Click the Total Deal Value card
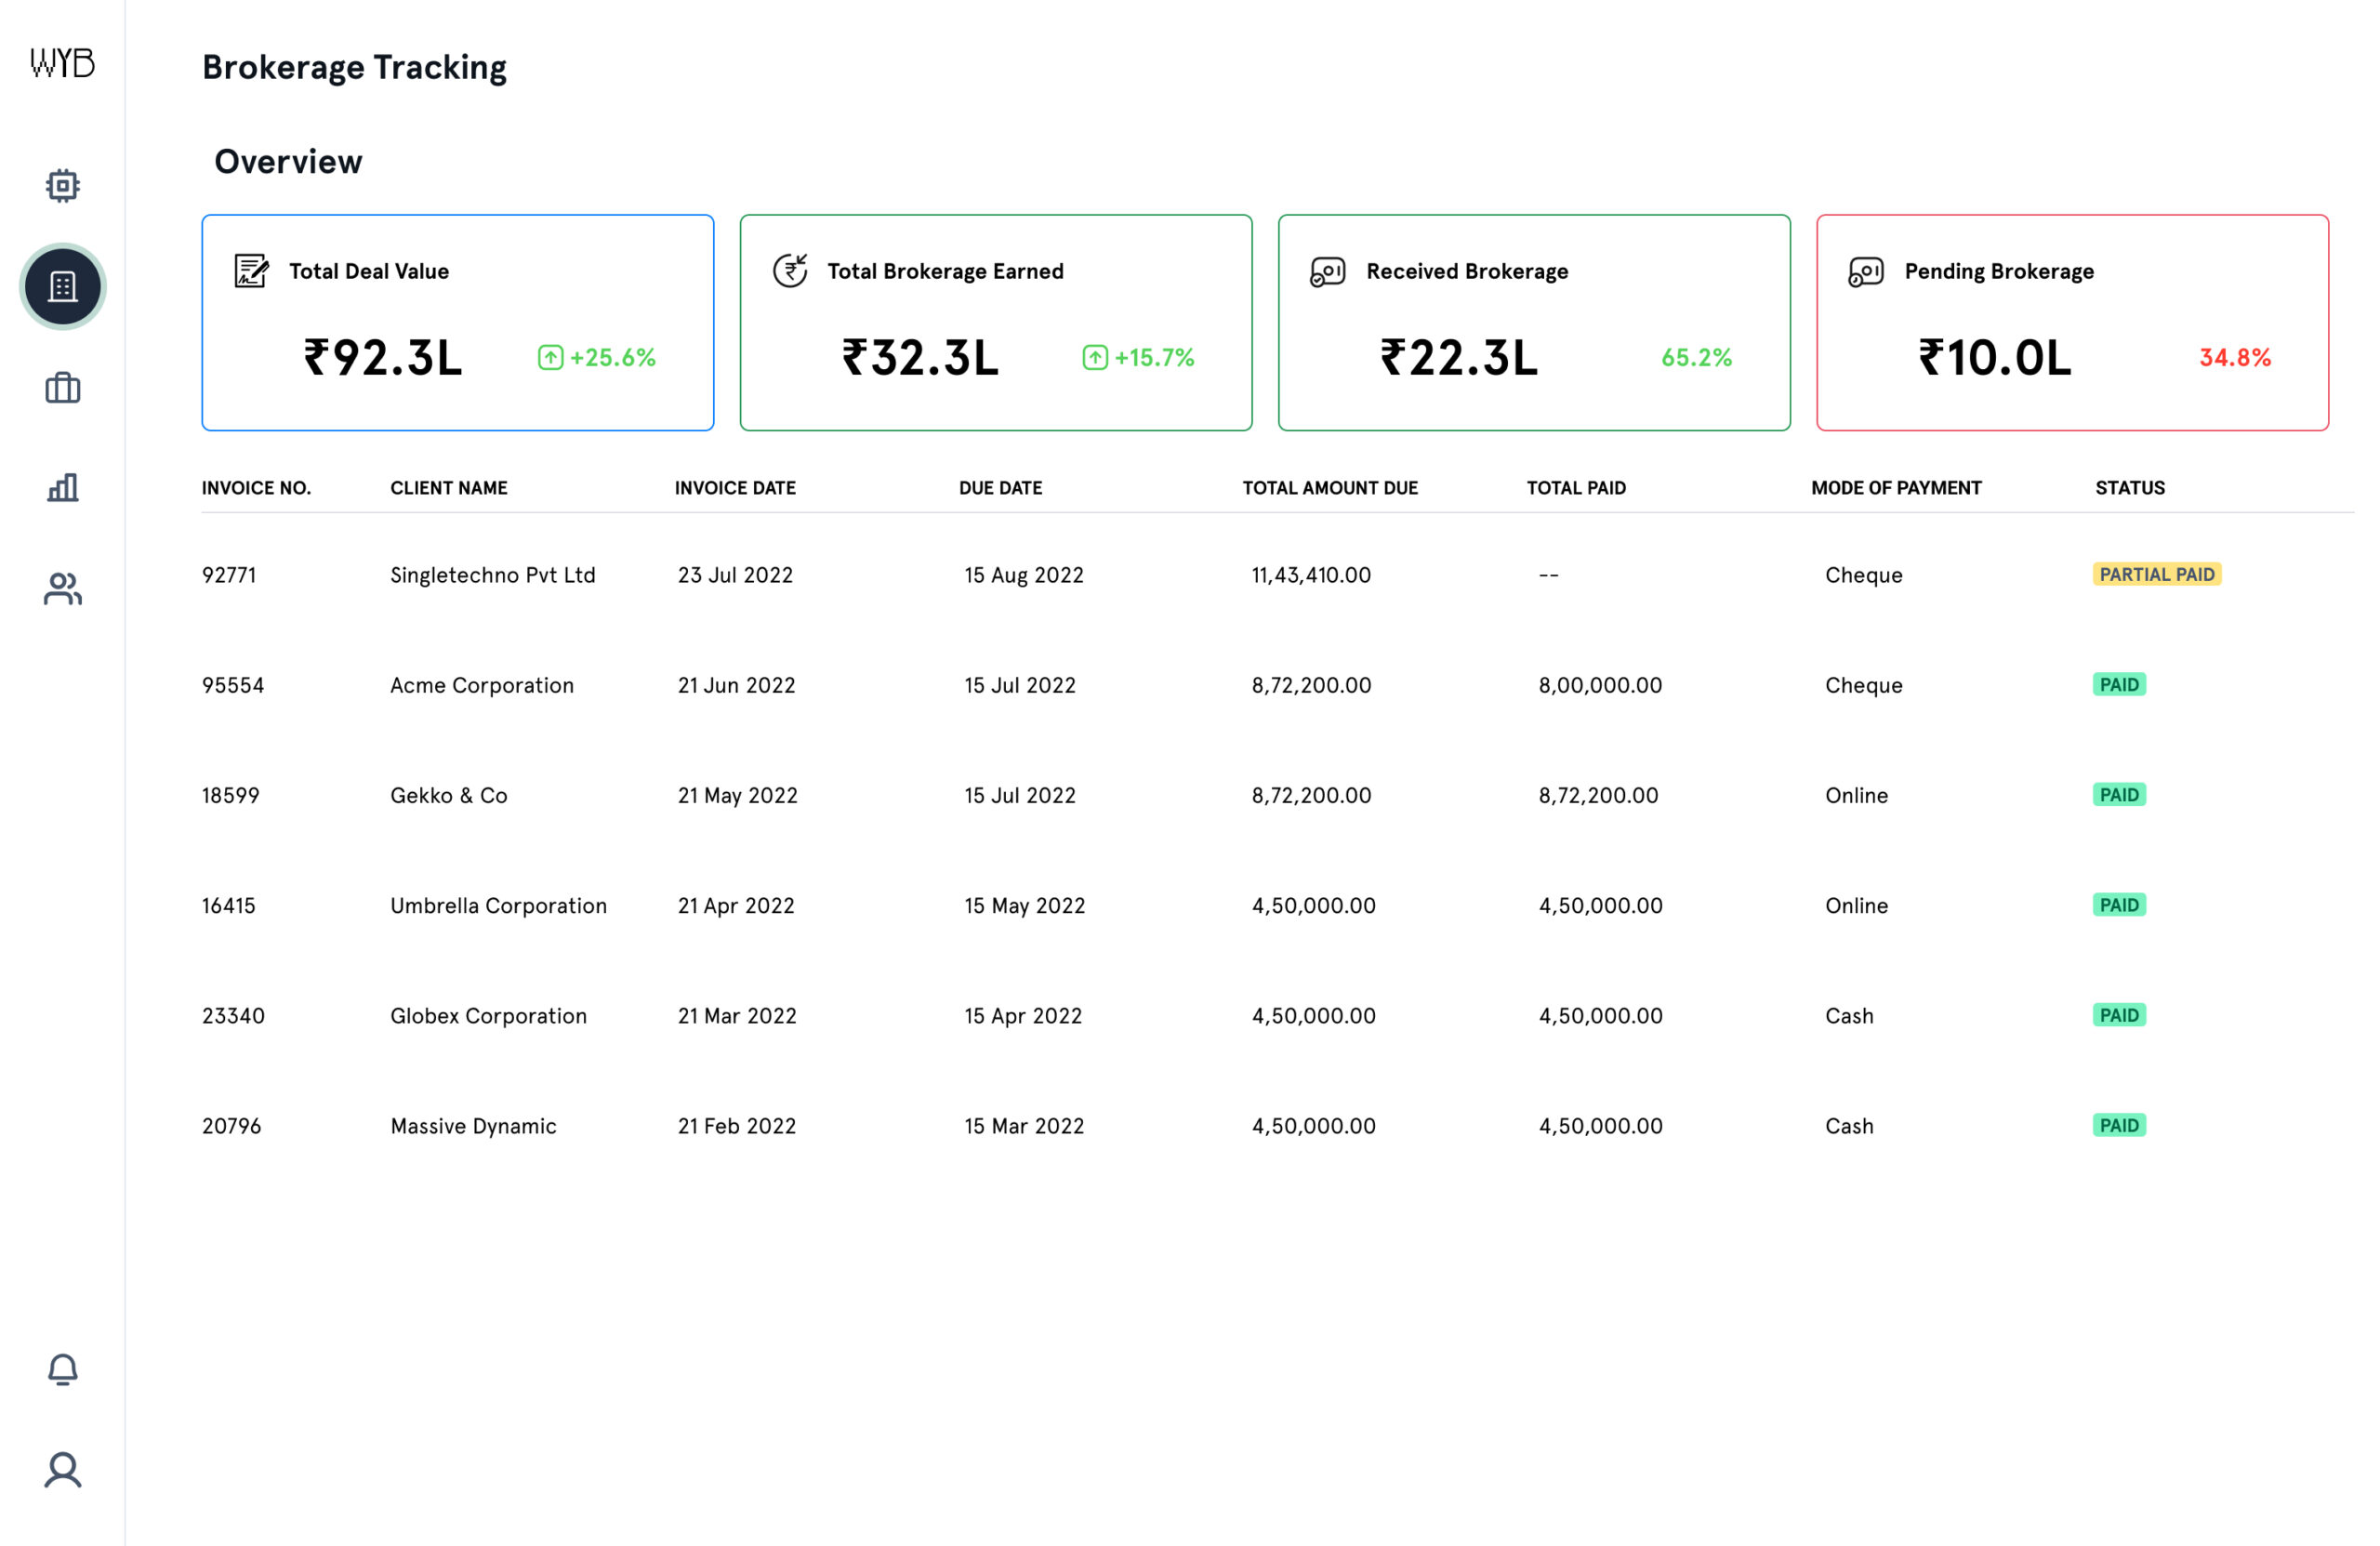This screenshot has width=2380, height=1546. [457, 322]
